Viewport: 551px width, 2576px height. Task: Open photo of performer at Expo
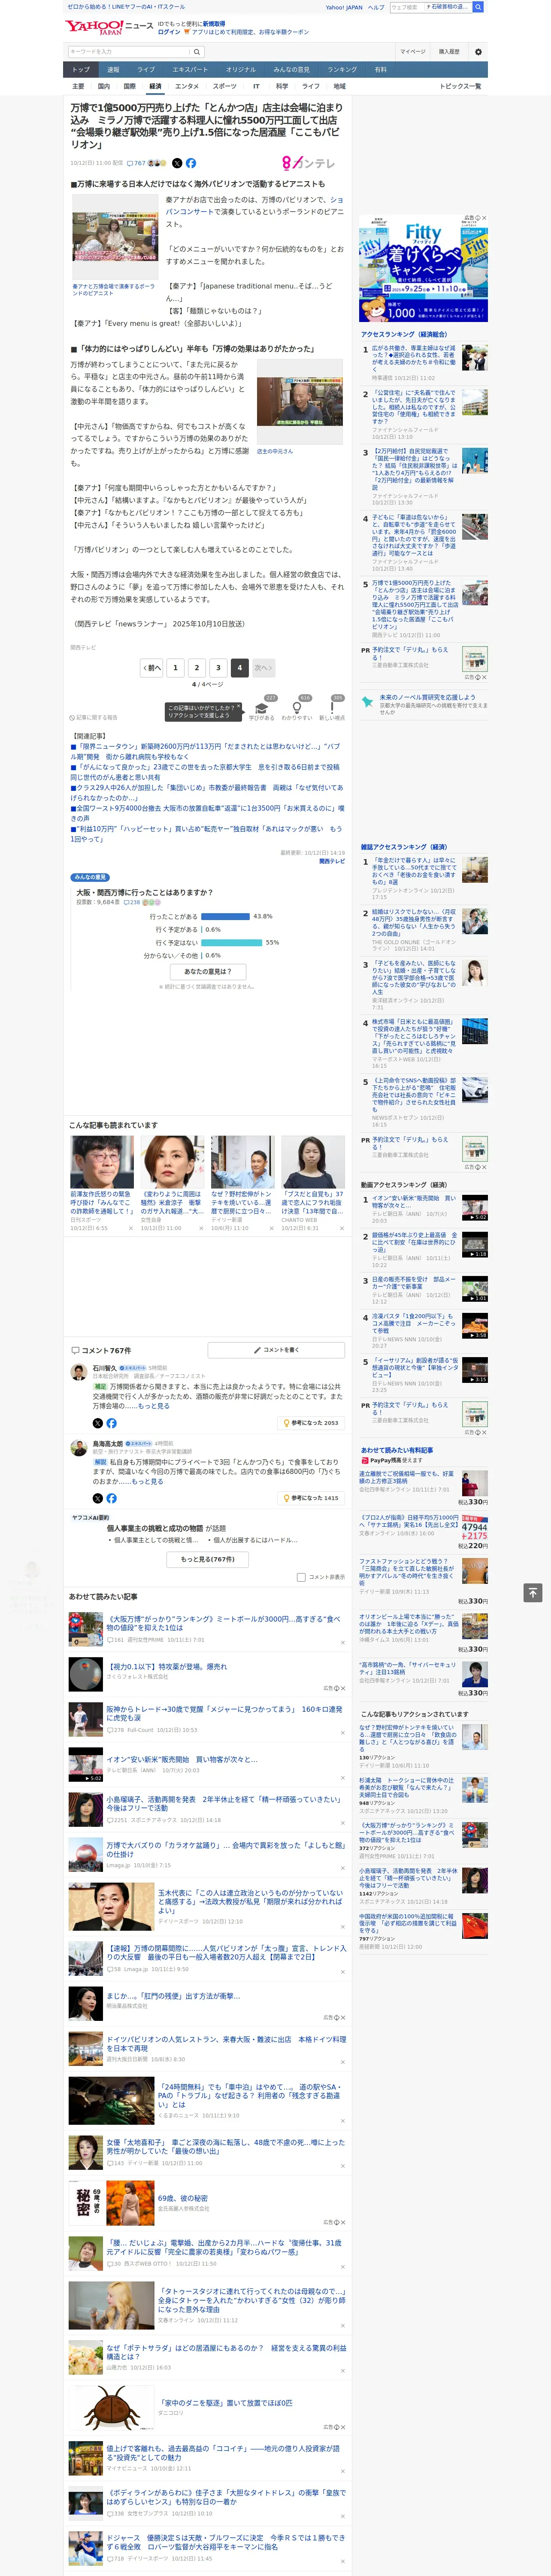tap(114, 238)
